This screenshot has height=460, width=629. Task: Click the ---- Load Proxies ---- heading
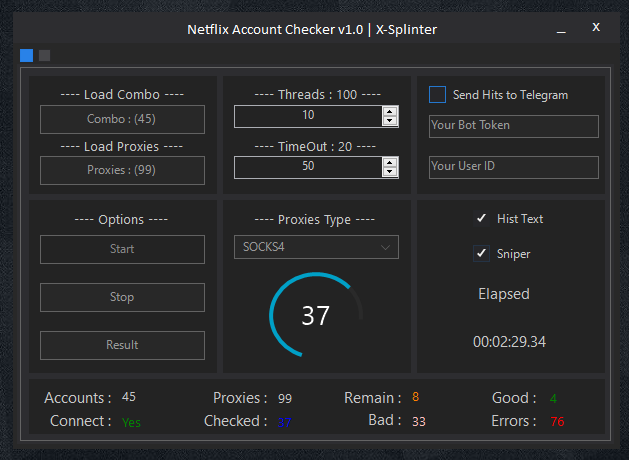click(x=122, y=147)
